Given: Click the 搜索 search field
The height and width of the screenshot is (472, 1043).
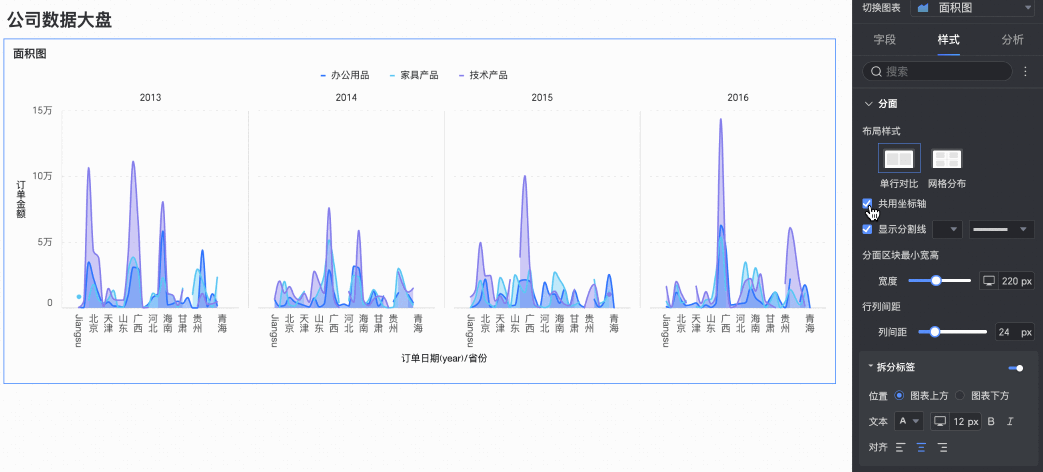Looking at the screenshot, I should [937, 71].
